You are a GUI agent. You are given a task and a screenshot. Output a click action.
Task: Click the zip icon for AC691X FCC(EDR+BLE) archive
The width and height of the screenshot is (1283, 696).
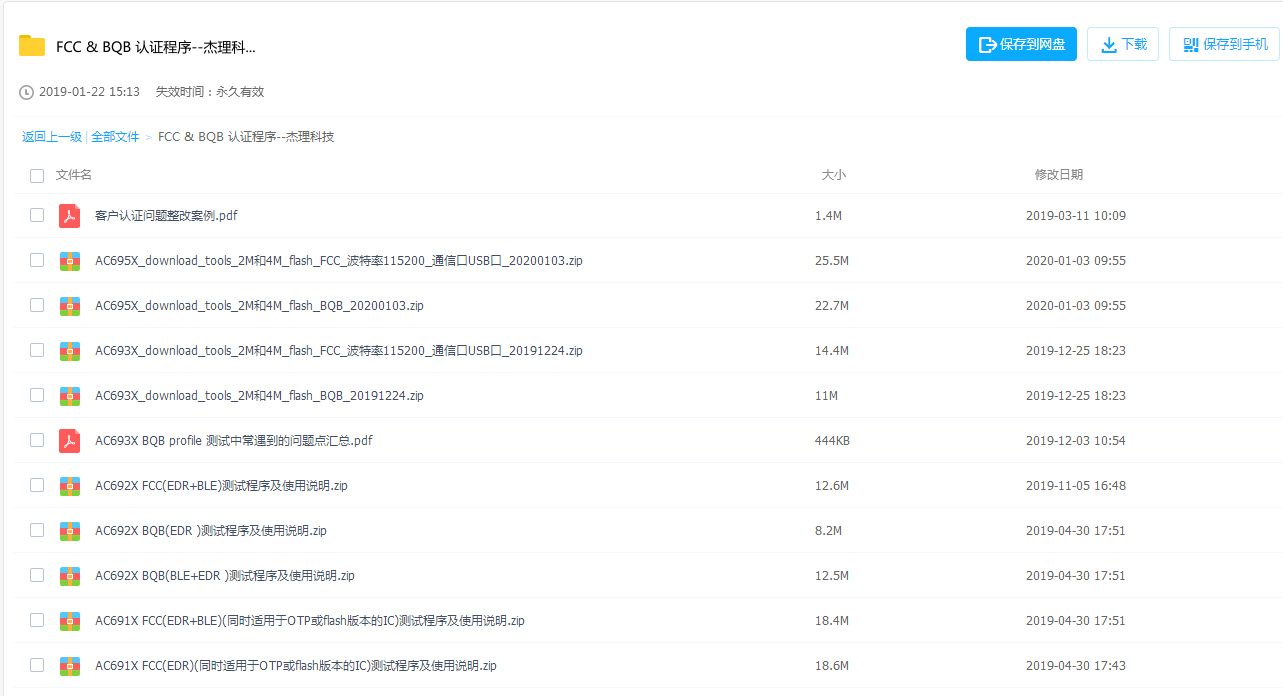tap(69, 620)
